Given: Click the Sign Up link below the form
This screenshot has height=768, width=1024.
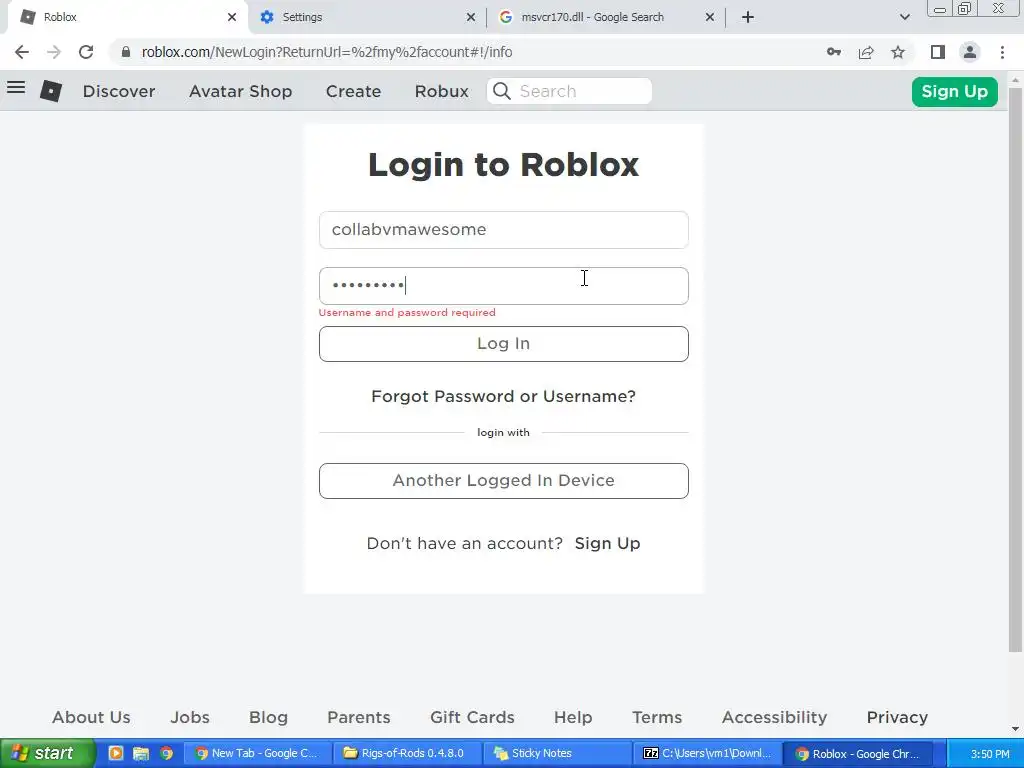Looking at the screenshot, I should (607, 543).
